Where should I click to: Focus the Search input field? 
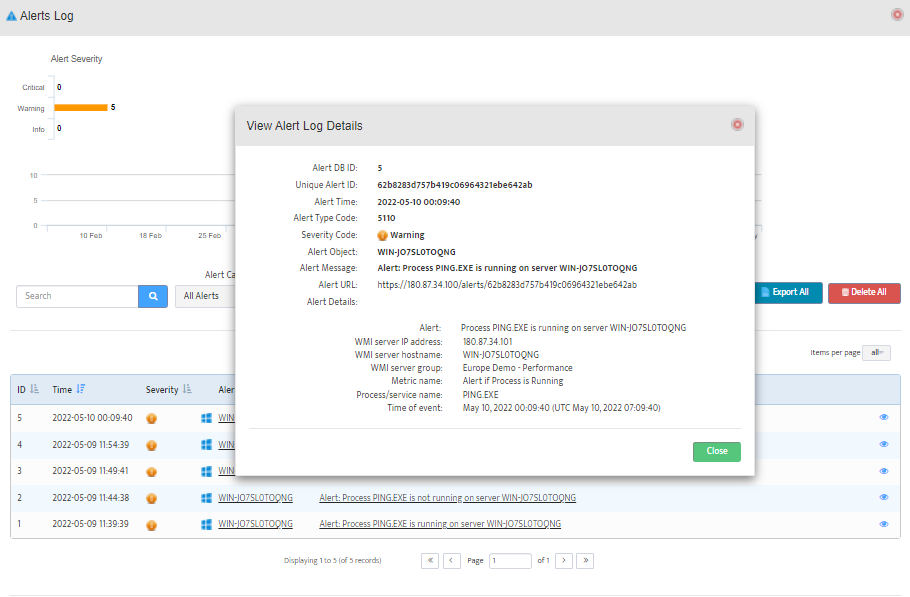pyautogui.click(x=77, y=296)
